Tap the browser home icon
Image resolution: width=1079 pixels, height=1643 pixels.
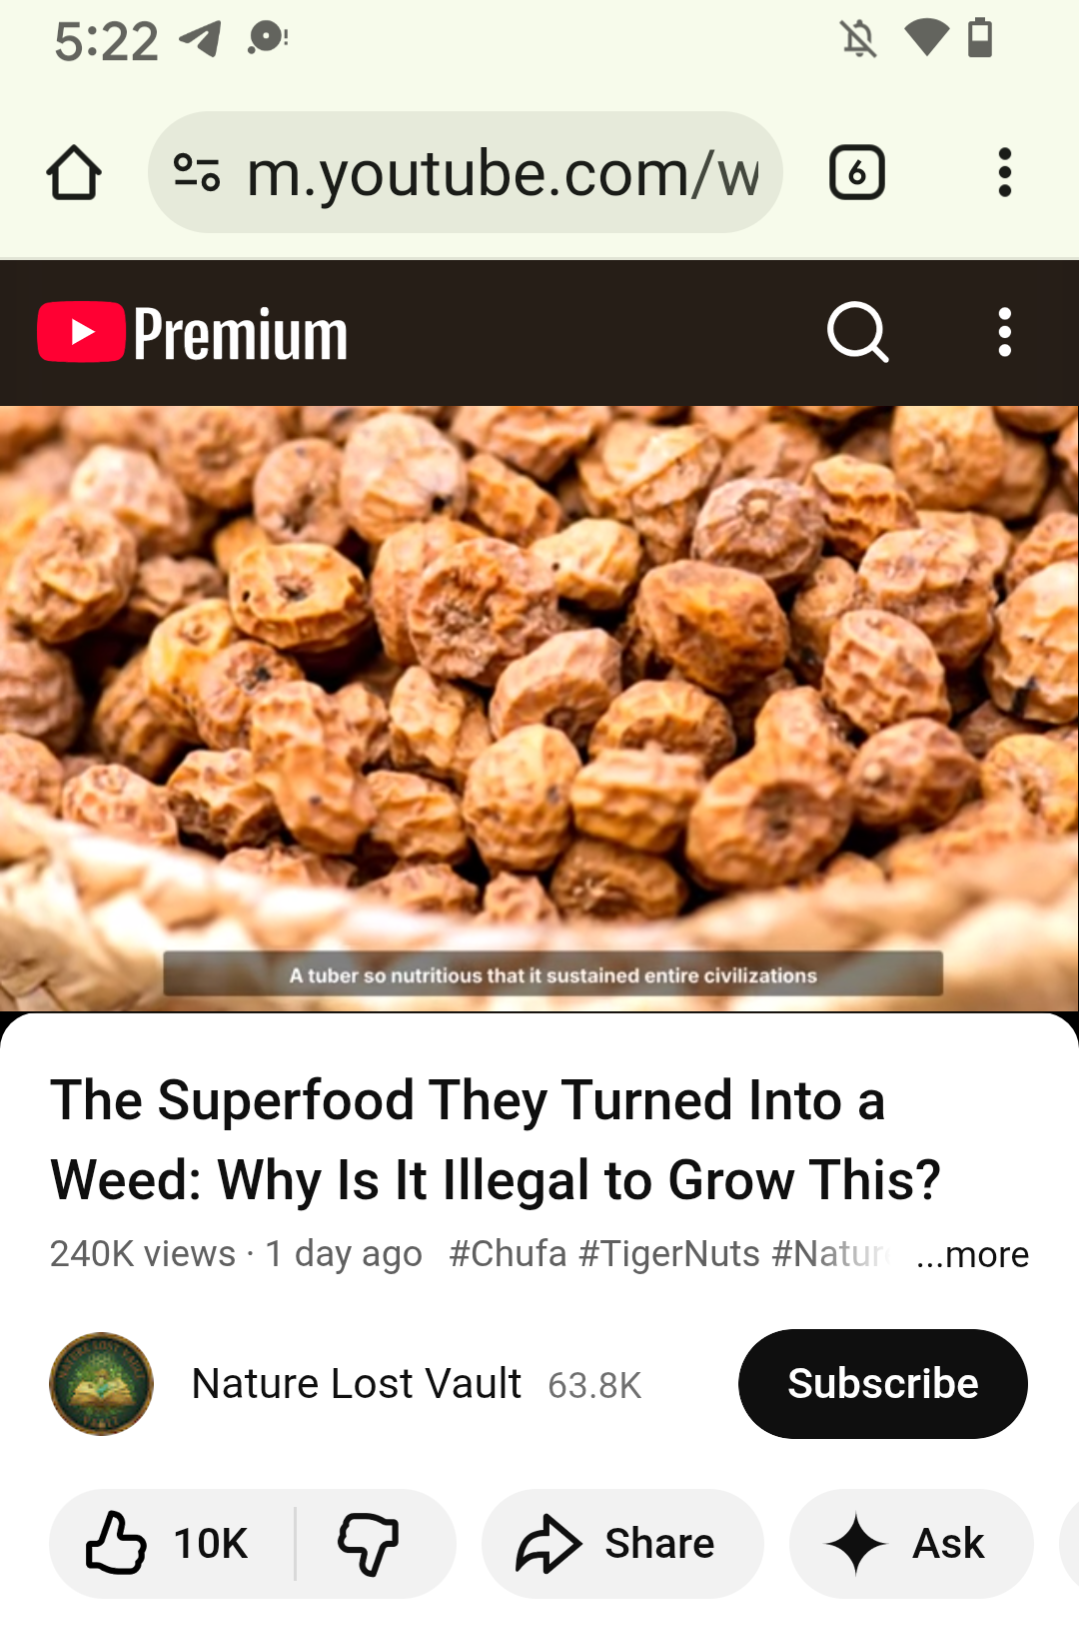[74, 173]
